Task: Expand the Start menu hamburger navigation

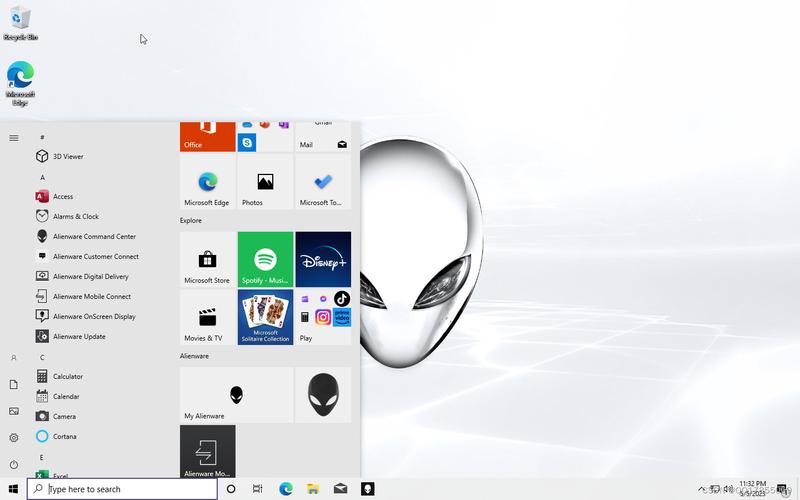Action: pyautogui.click(x=14, y=138)
